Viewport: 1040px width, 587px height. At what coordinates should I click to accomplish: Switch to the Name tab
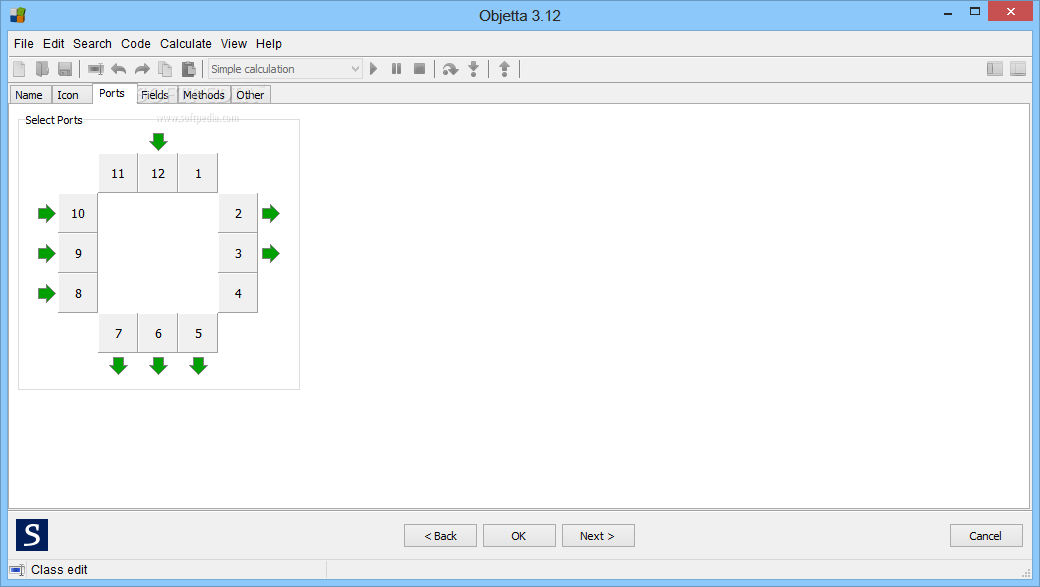(x=29, y=95)
